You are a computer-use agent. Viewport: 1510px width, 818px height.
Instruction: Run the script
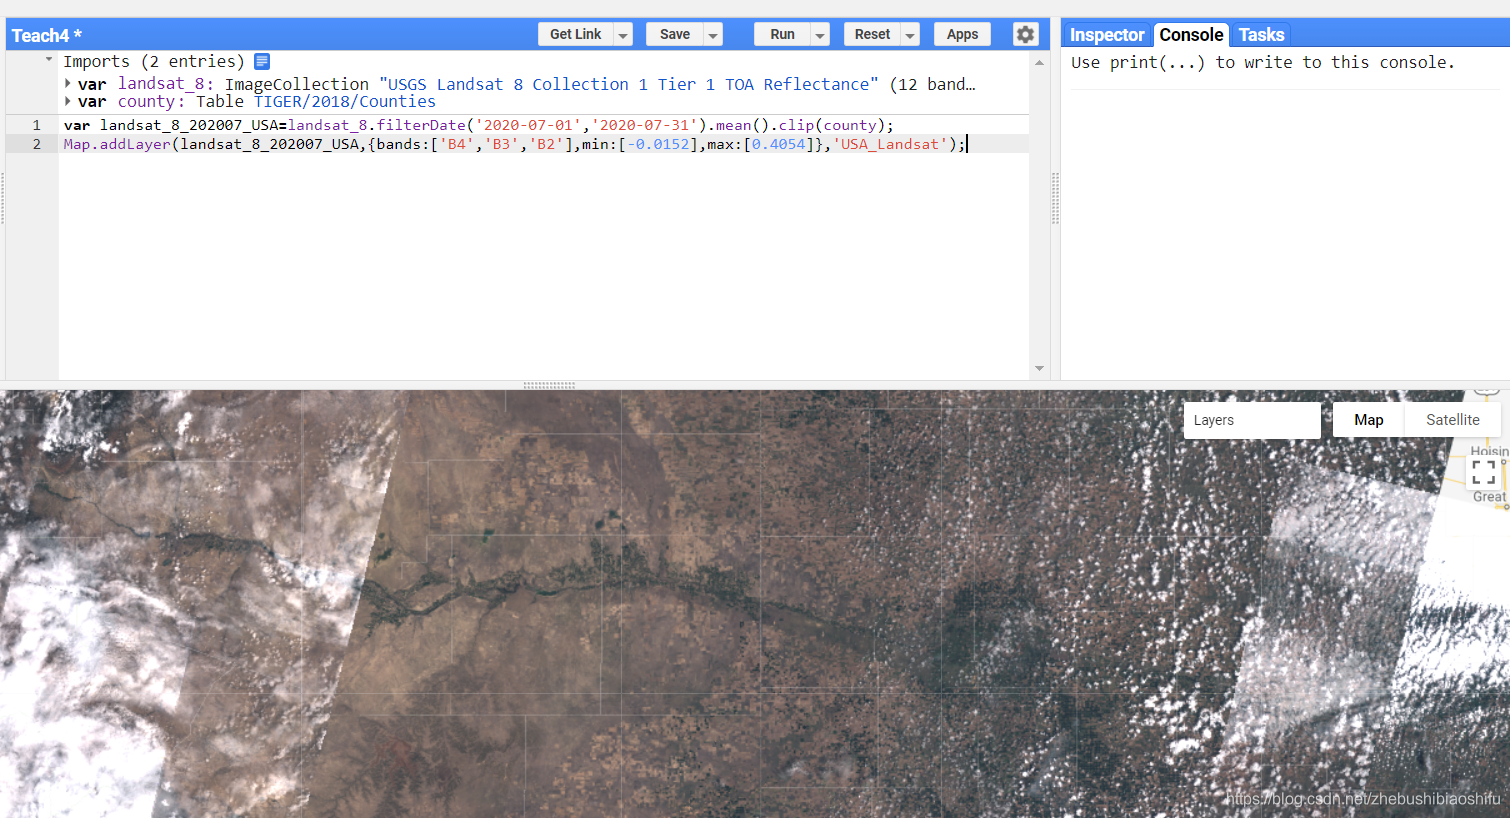point(784,33)
